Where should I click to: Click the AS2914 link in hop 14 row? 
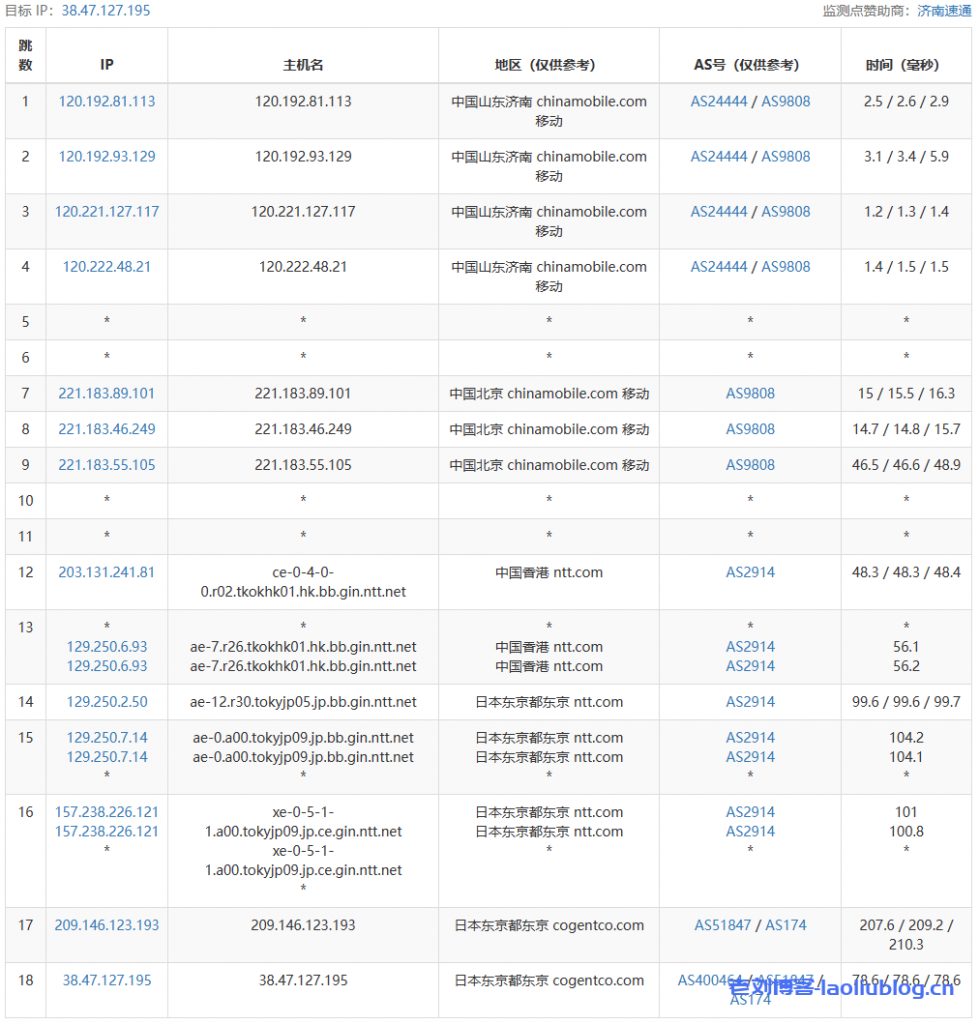point(750,702)
